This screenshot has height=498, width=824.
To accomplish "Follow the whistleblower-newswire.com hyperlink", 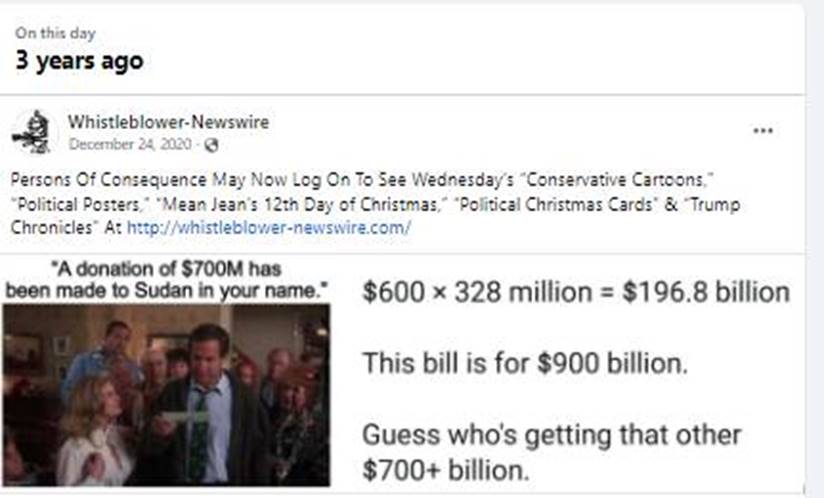I will [269, 227].
